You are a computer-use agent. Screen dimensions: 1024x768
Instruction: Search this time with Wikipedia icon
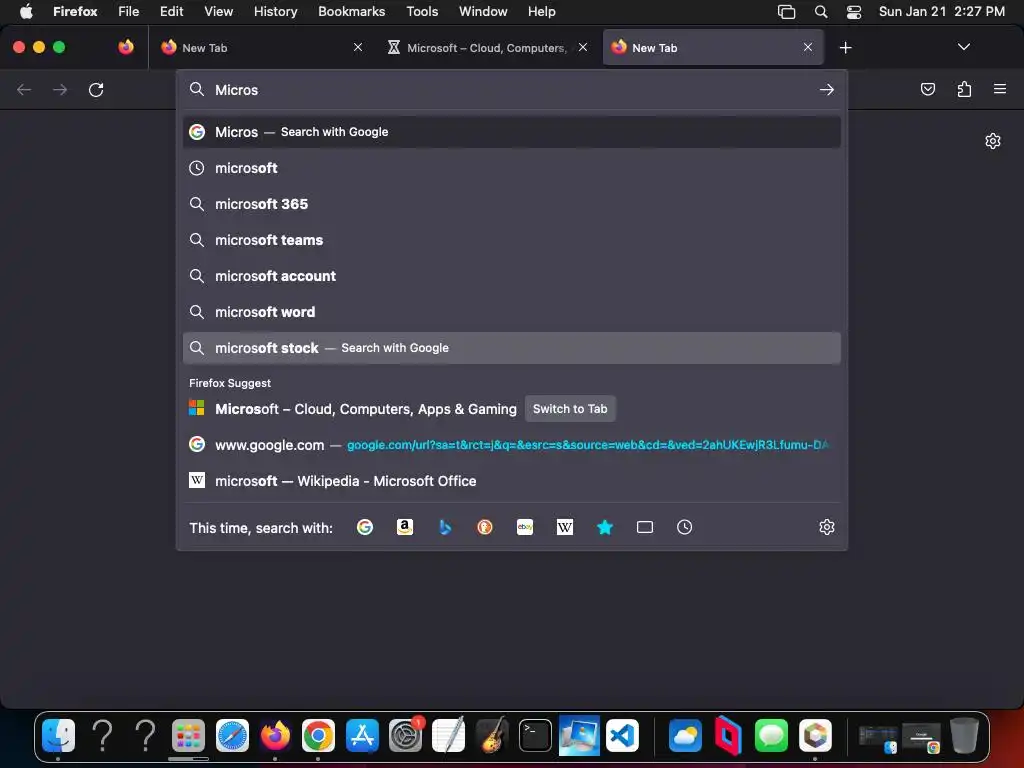click(x=565, y=527)
